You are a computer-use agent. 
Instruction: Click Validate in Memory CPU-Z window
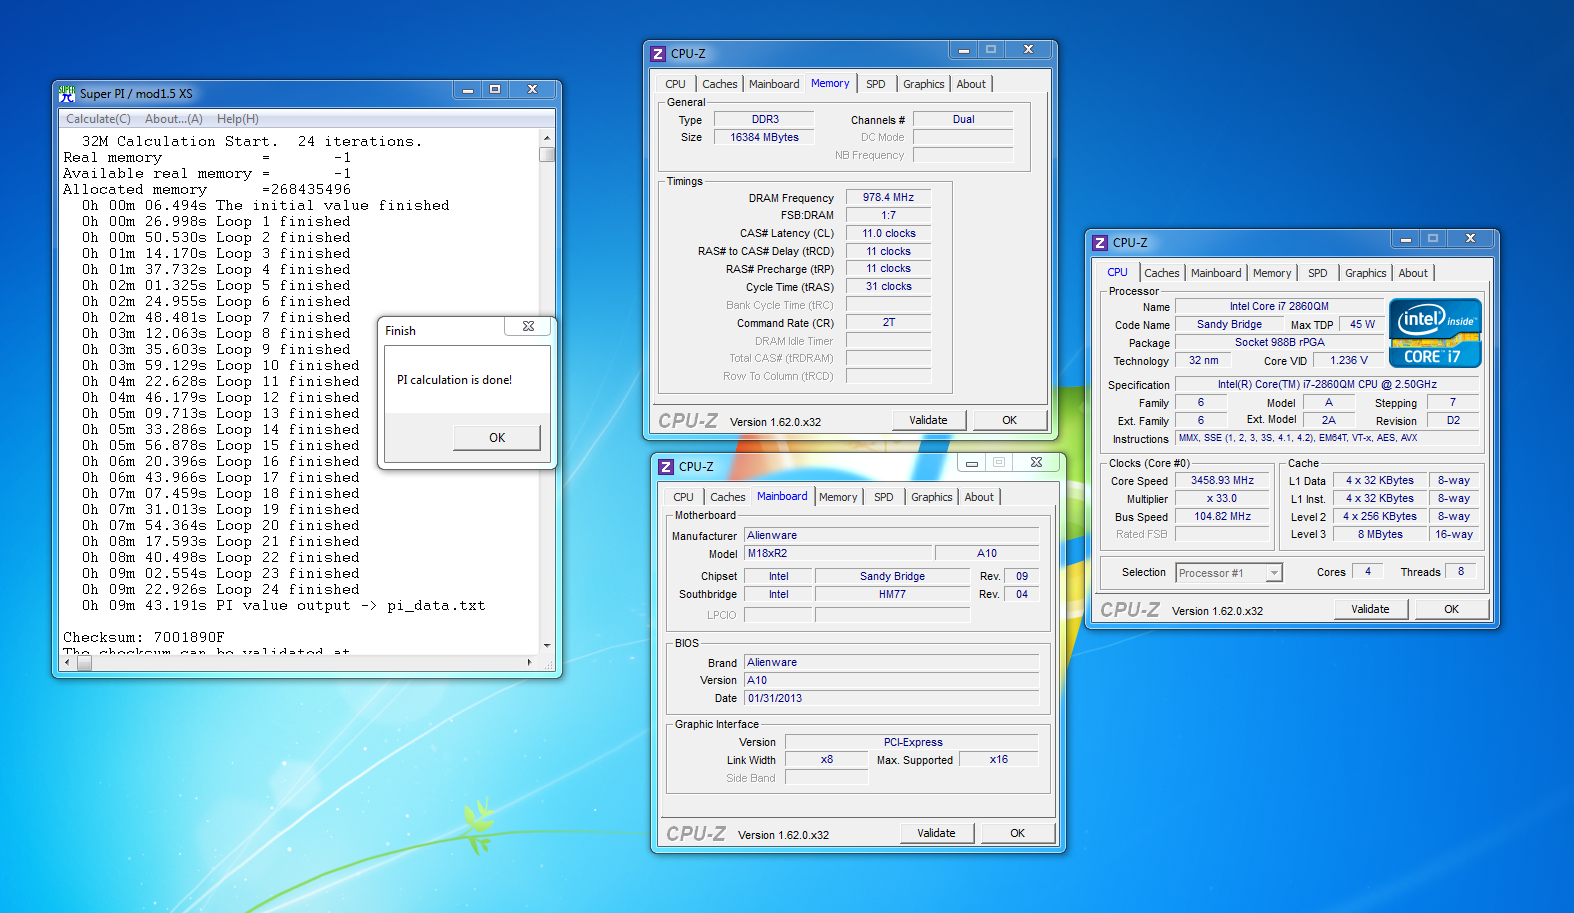click(928, 420)
